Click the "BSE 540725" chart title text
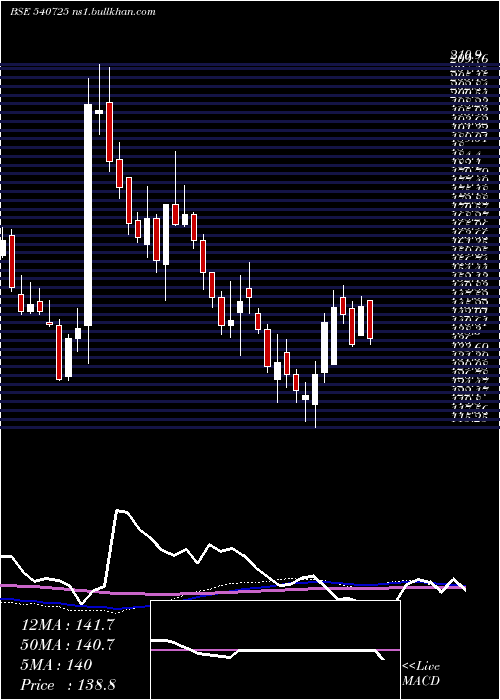 [39, 12]
